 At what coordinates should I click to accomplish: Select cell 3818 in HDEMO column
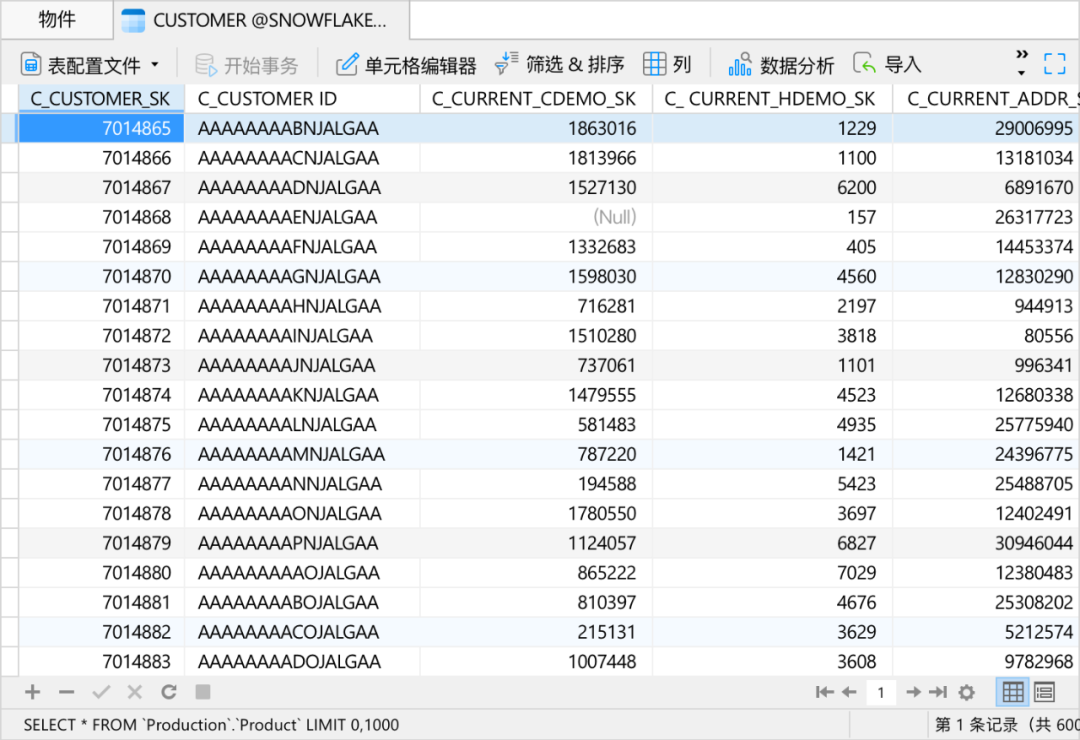click(x=772, y=336)
